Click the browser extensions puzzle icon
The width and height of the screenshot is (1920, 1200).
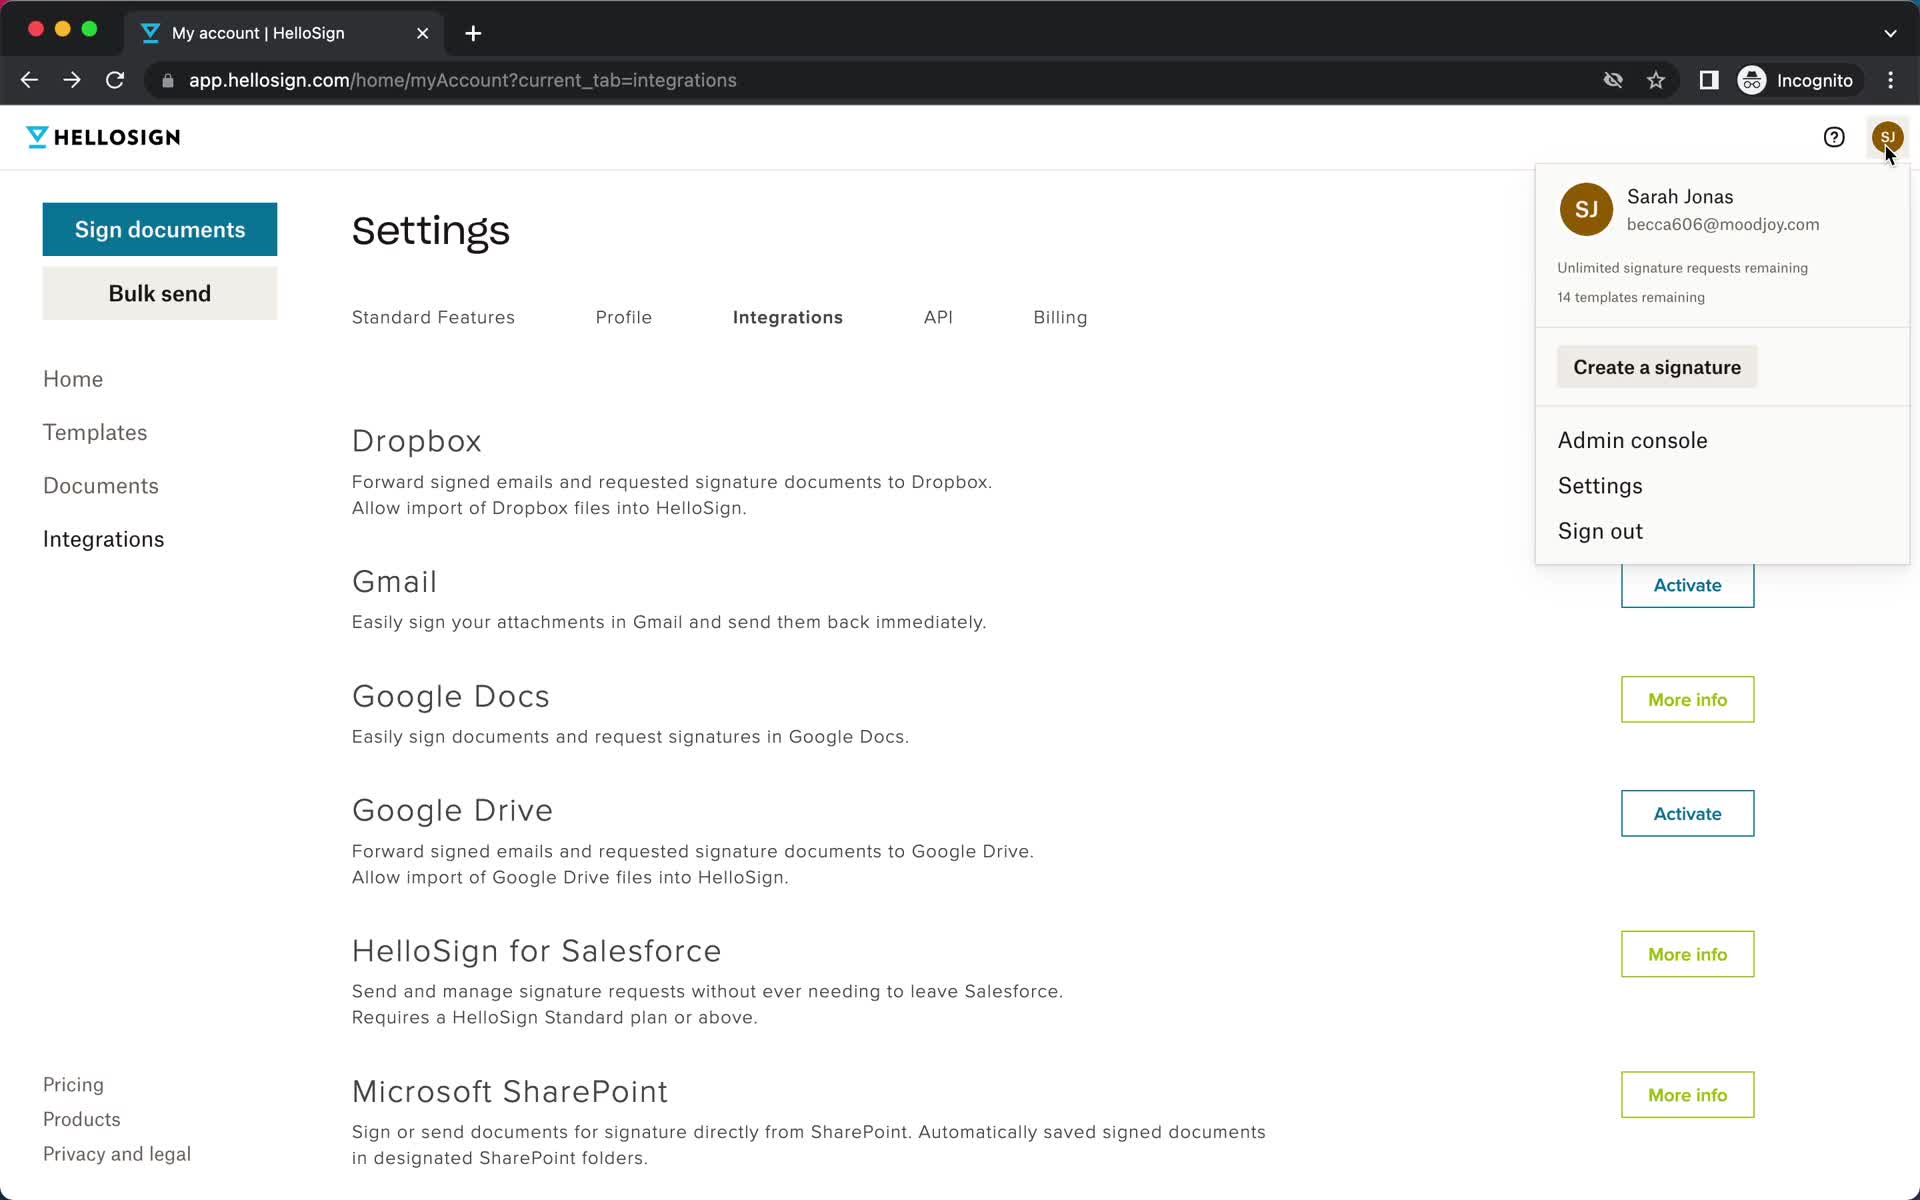pyautogui.click(x=1707, y=80)
